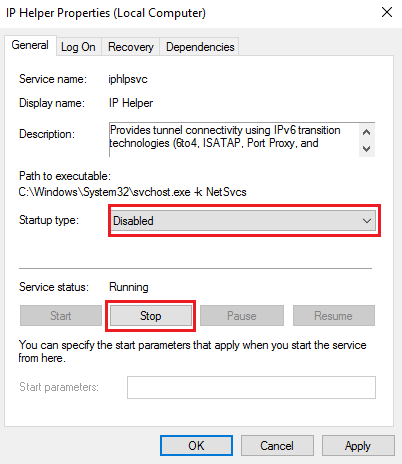Apply the service settings

pyautogui.click(x=358, y=445)
